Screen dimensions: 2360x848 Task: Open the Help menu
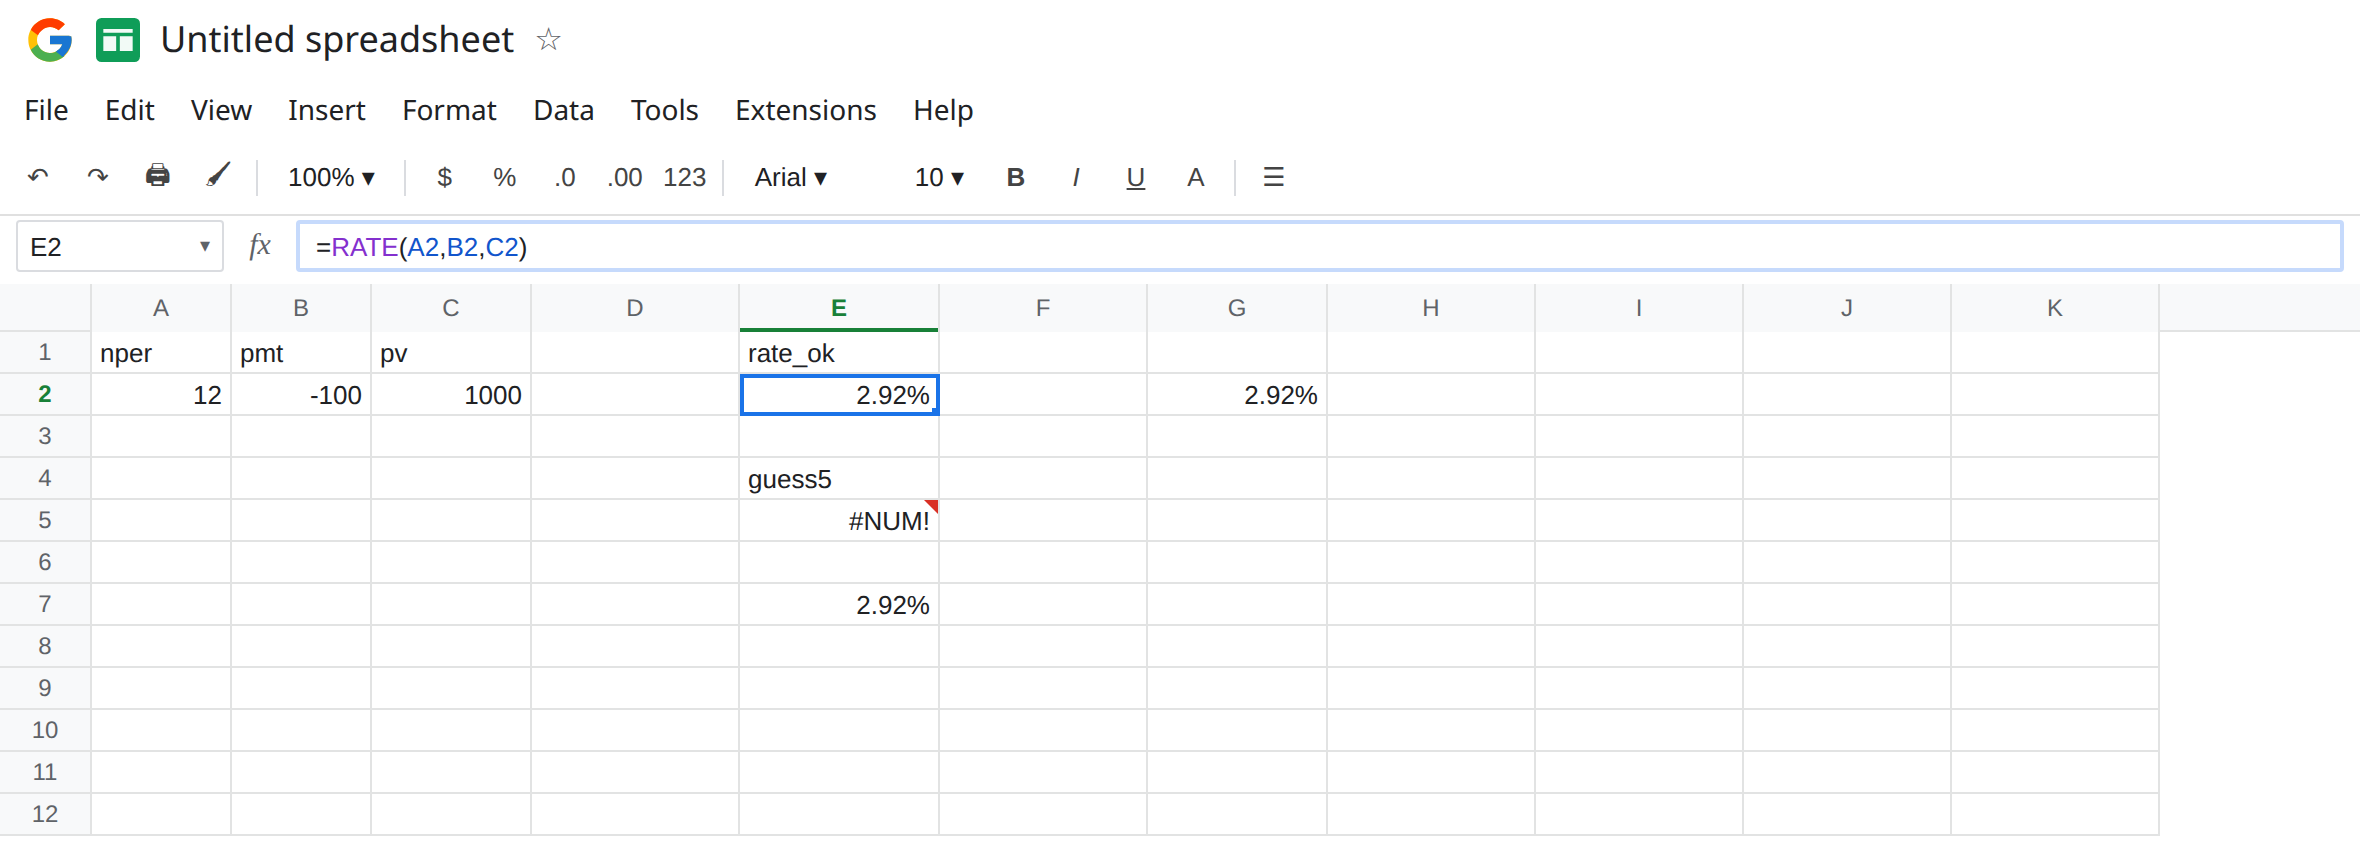(943, 110)
